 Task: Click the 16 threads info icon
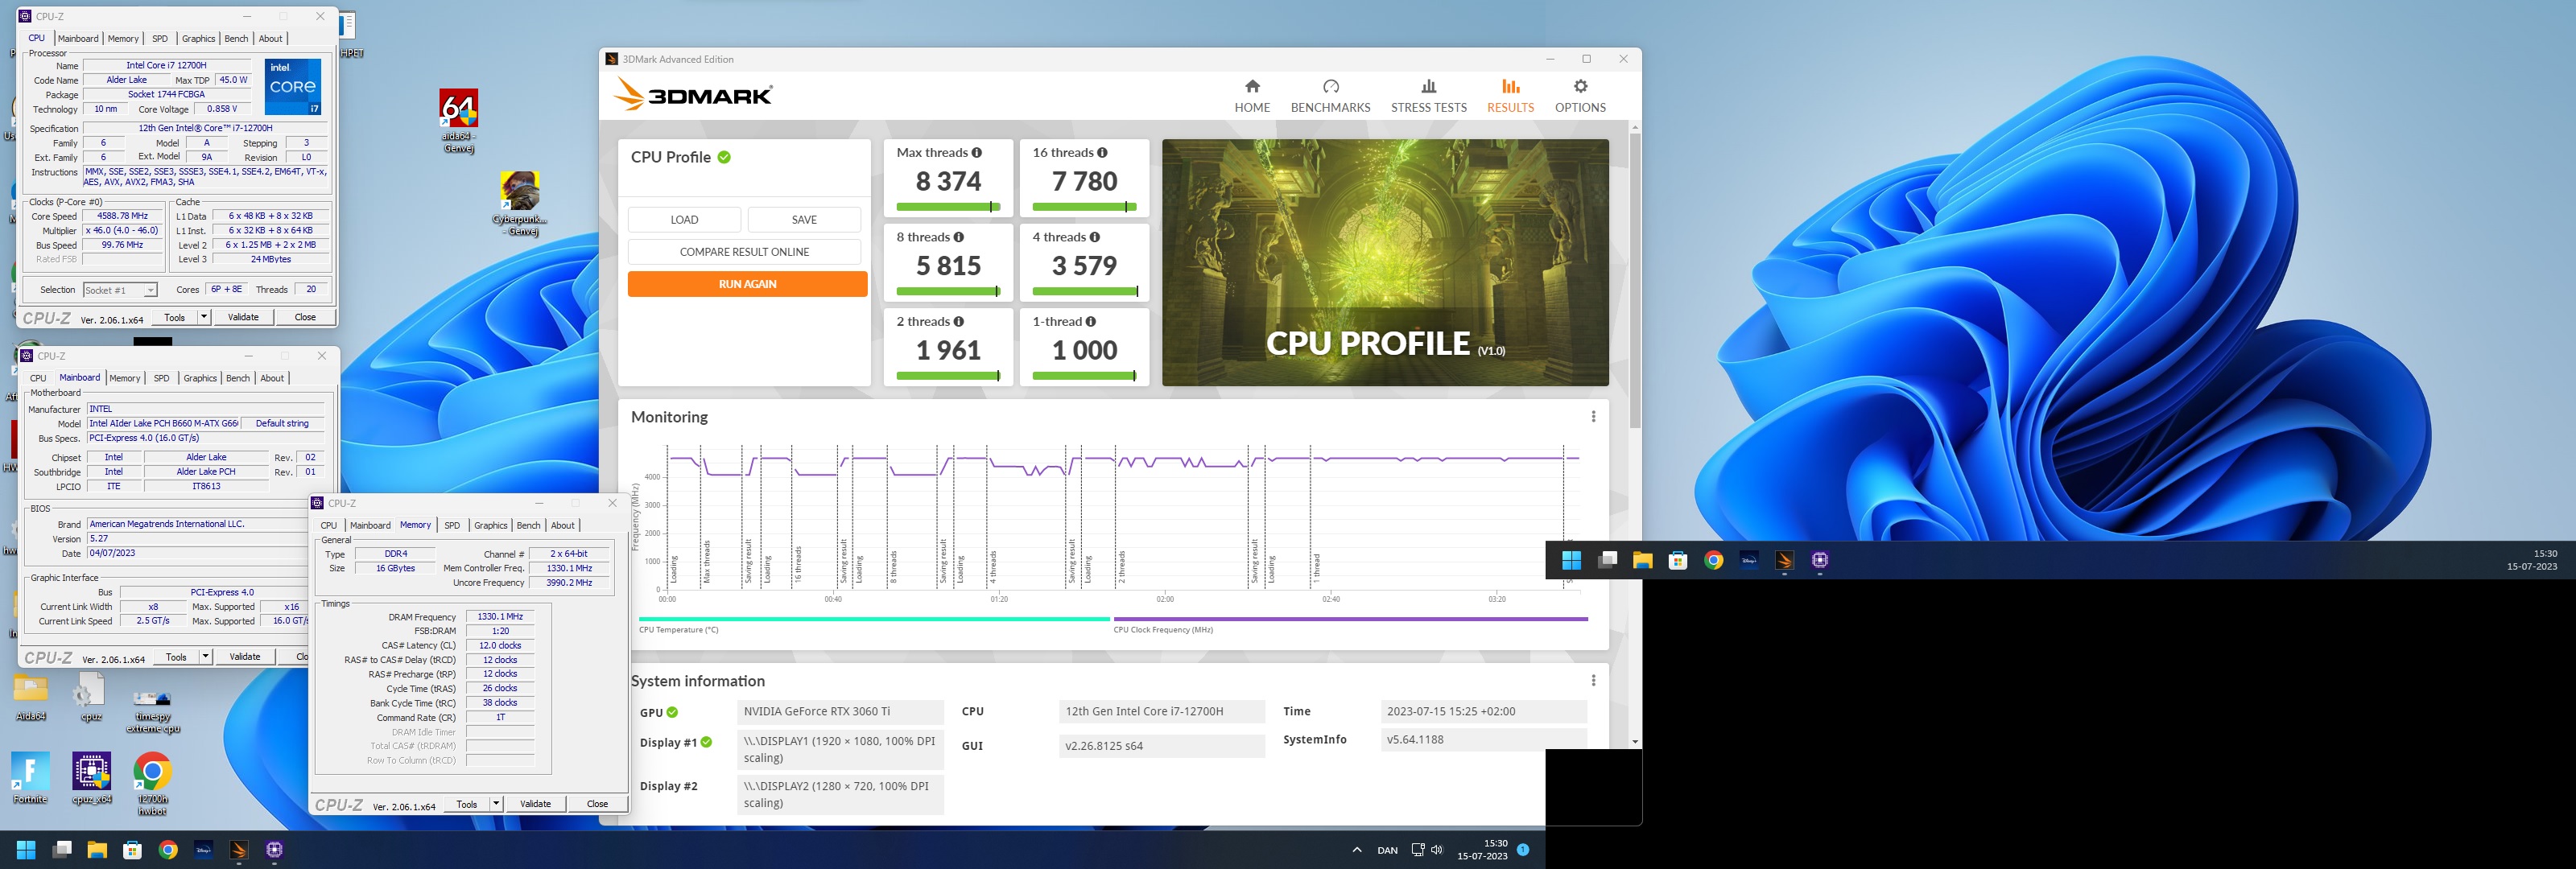point(1102,153)
